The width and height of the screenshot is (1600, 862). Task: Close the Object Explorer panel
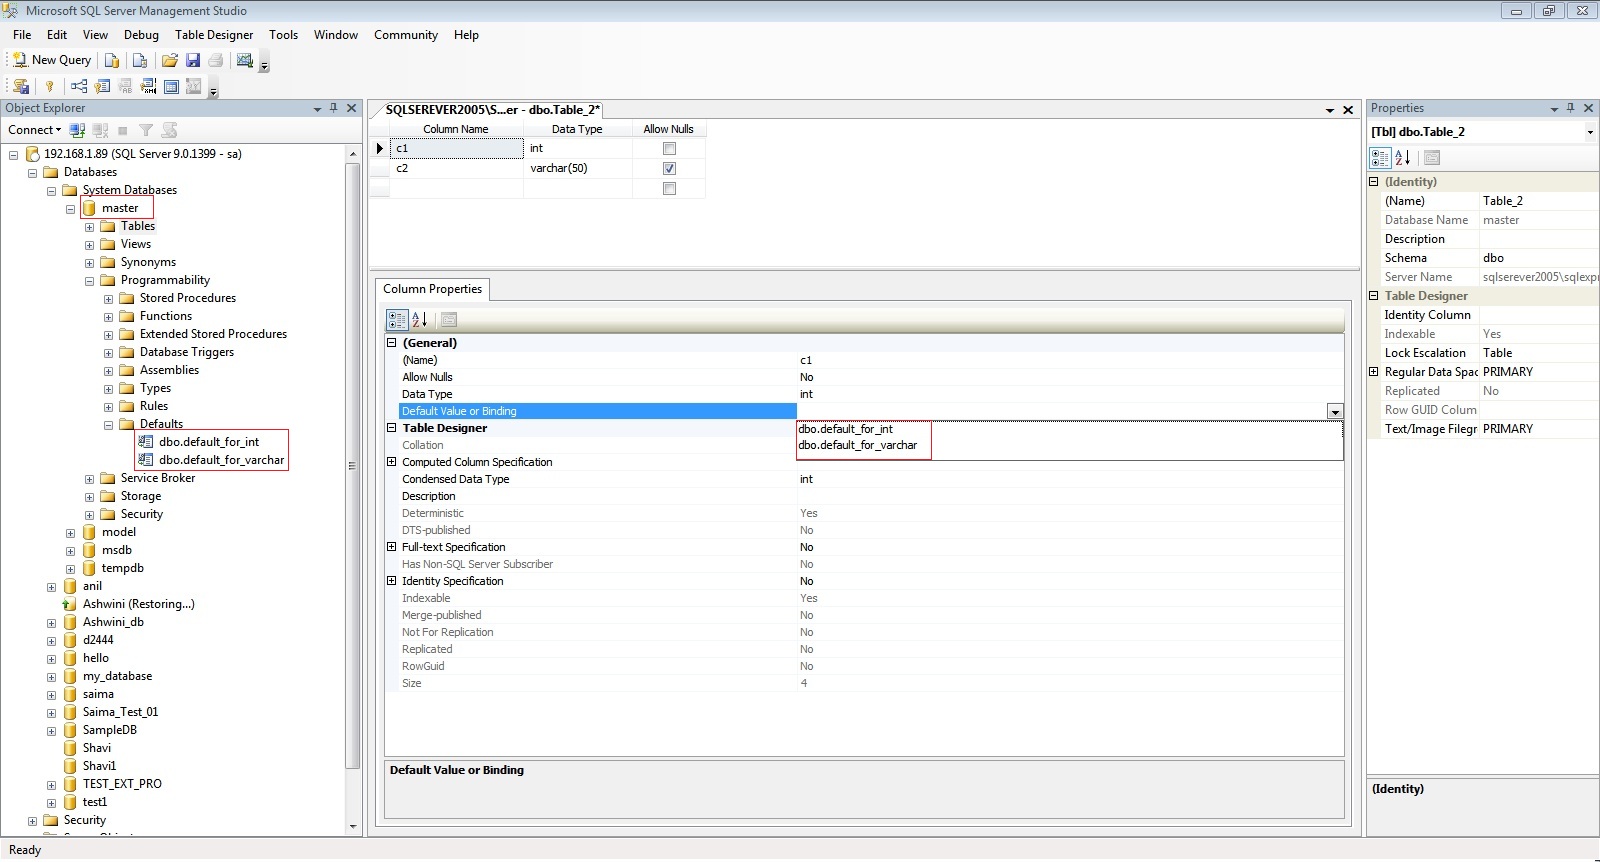(352, 108)
